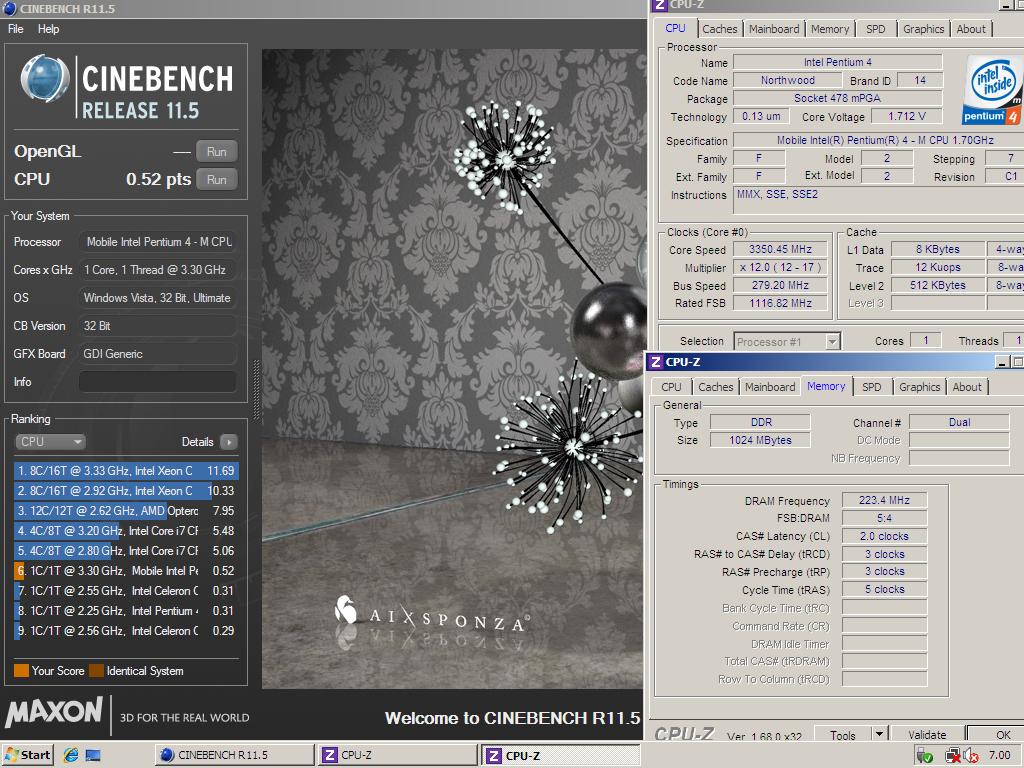Switch to Memory tab in upper CPU-Z window
This screenshot has height=768, width=1024.
pos(830,29)
